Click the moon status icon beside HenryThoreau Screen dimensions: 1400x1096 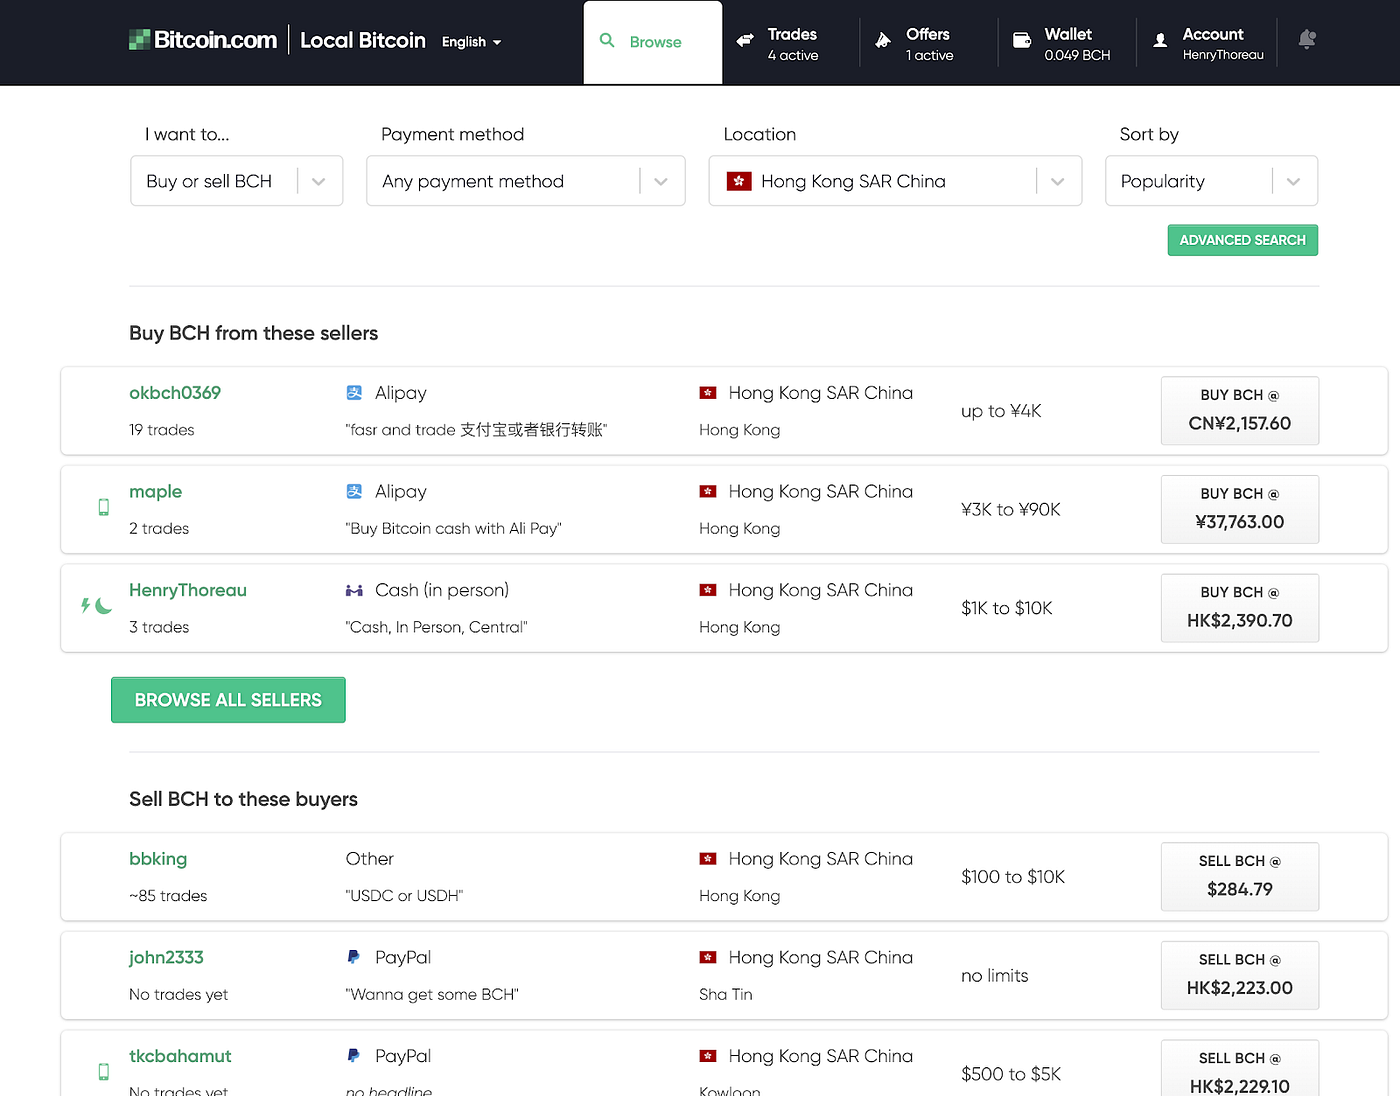103,606
